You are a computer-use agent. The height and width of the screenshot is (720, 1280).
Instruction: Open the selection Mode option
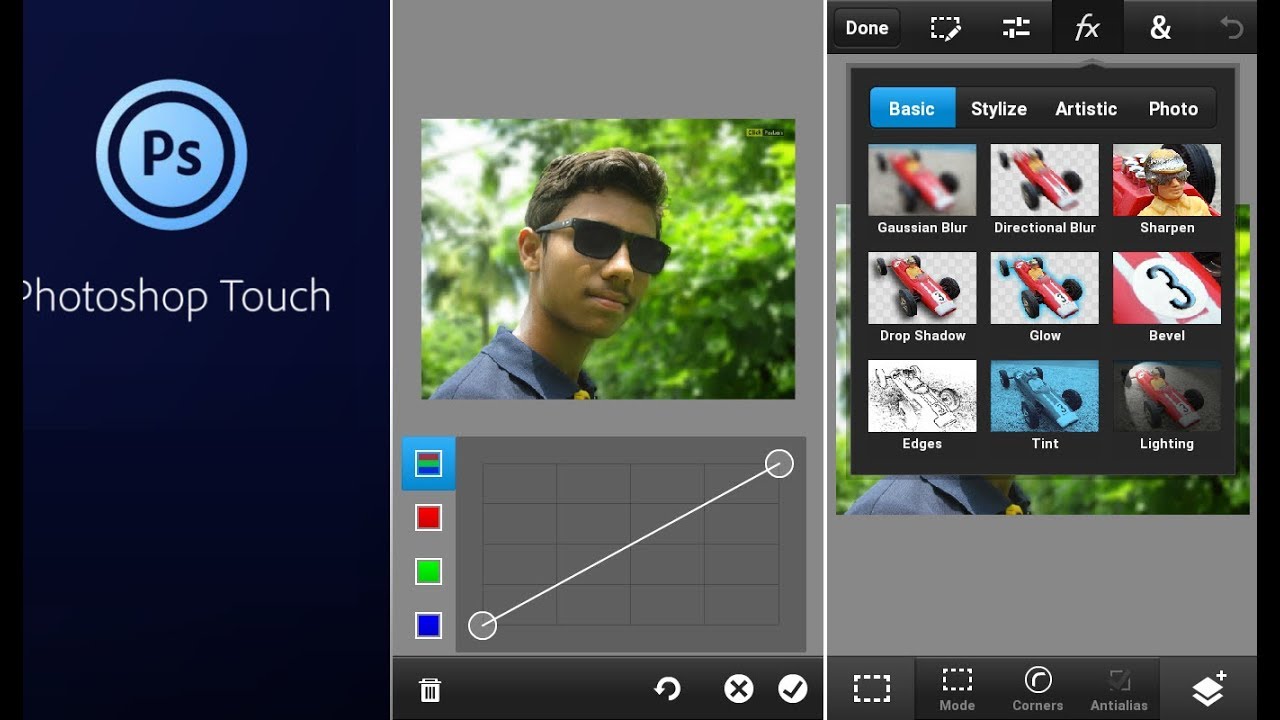[957, 688]
